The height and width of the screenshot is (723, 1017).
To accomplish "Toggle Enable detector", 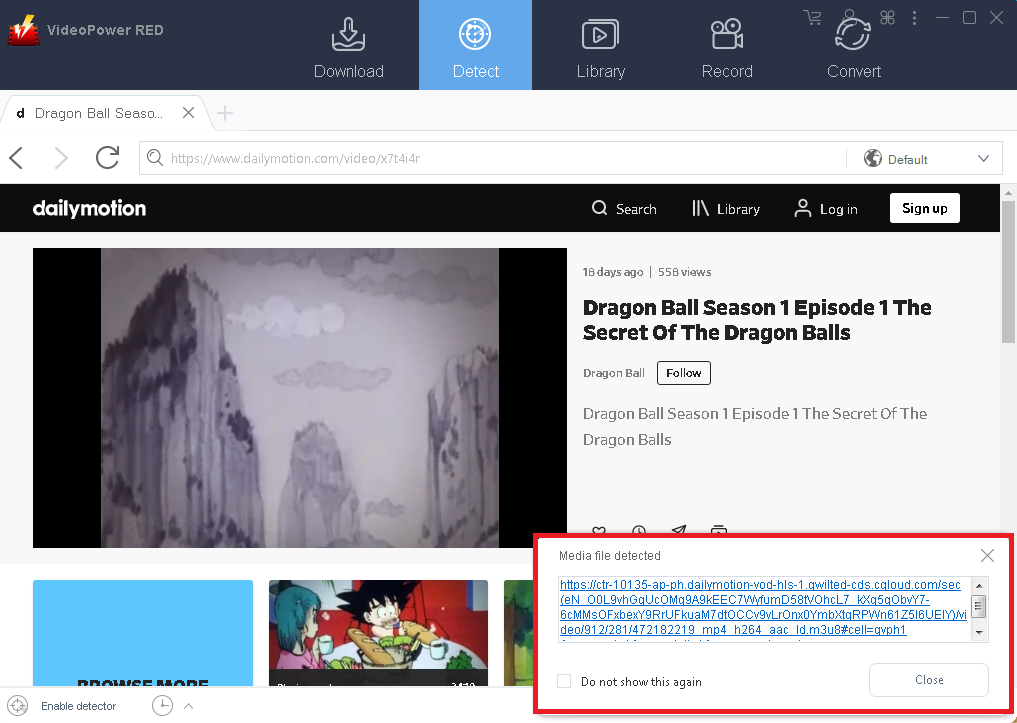I will pos(62,705).
